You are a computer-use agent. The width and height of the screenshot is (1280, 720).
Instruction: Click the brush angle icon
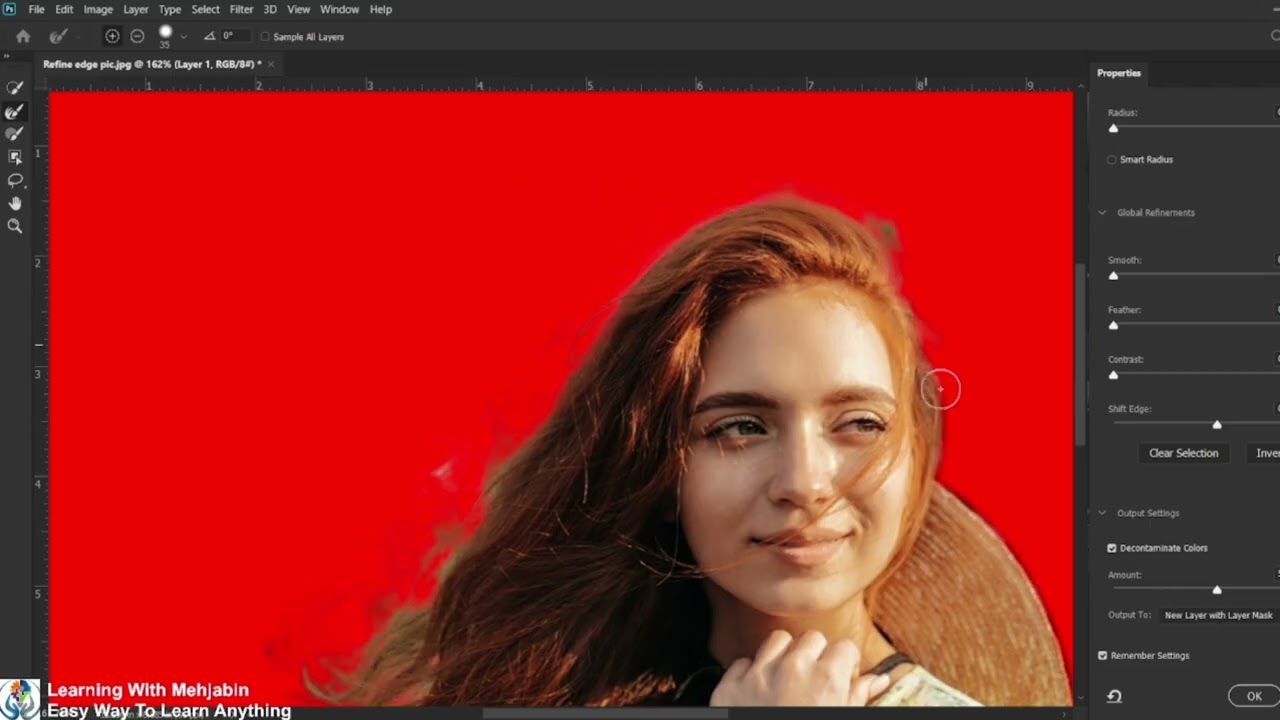click(209, 36)
